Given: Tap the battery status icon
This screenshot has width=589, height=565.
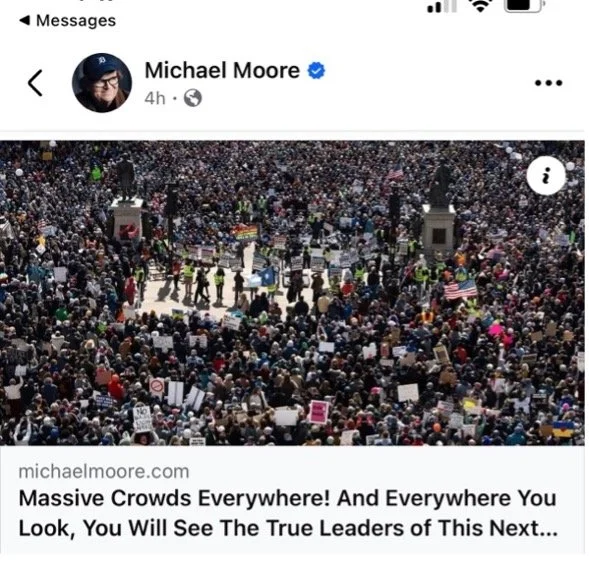Looking at the screenshot, I should 524,5.
